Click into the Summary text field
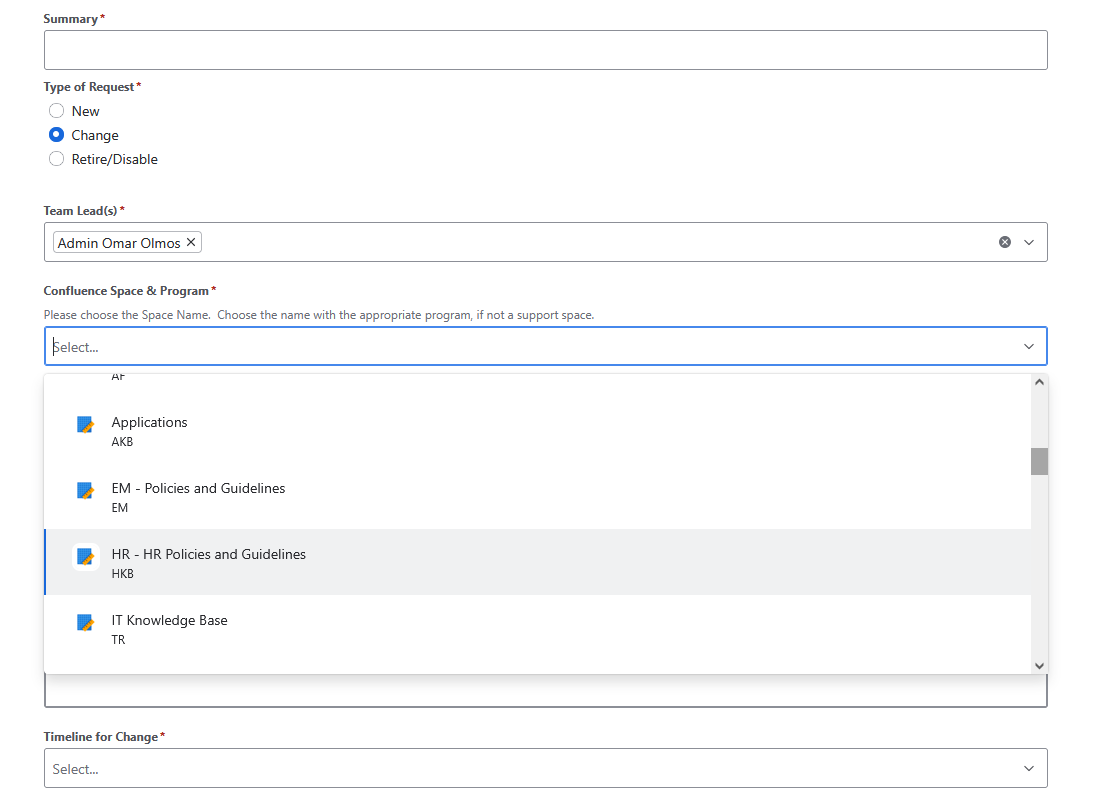The height and width of the screenshot is (789, 1095). (545, 50)
